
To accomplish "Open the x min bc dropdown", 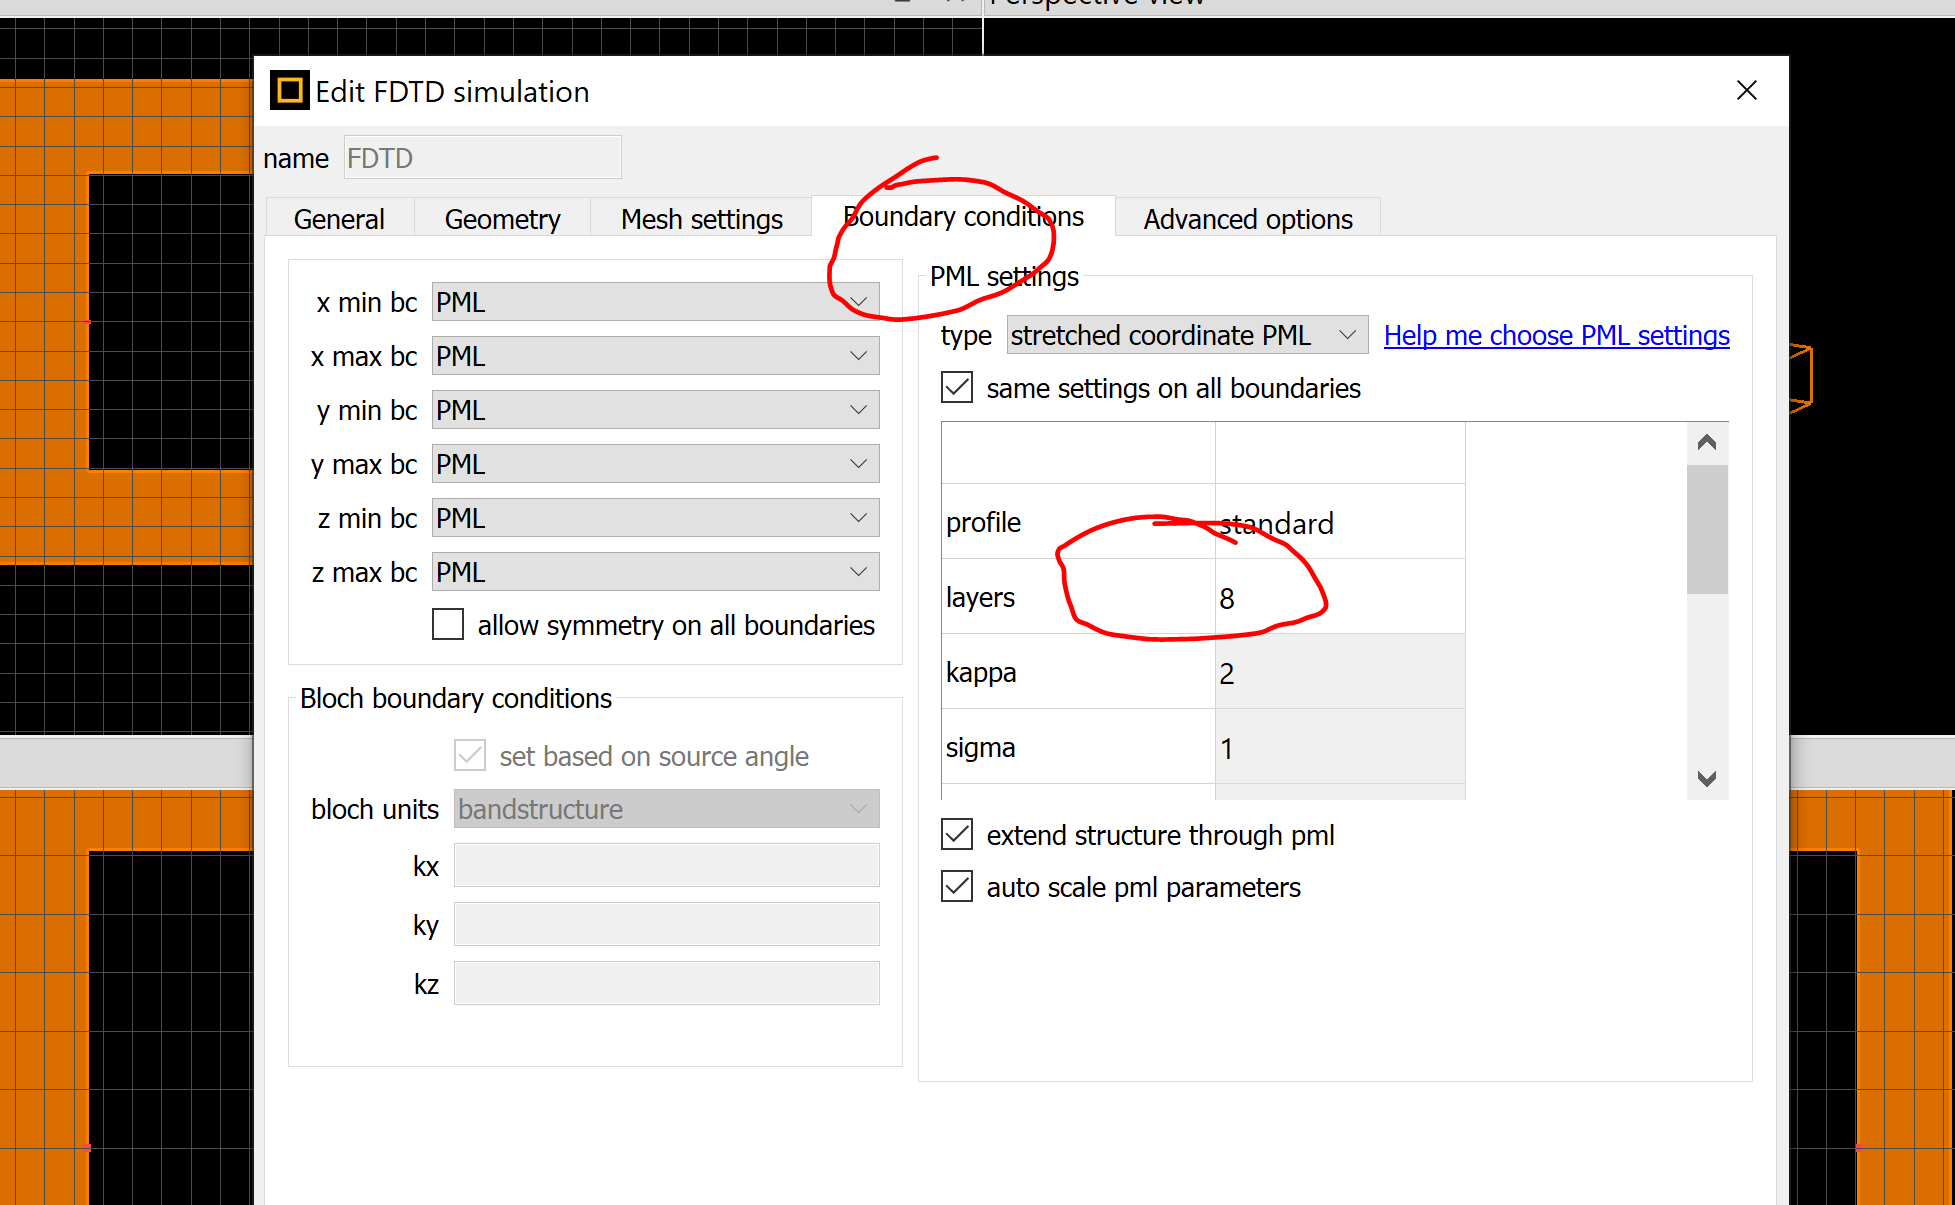I will click(655, 302).
